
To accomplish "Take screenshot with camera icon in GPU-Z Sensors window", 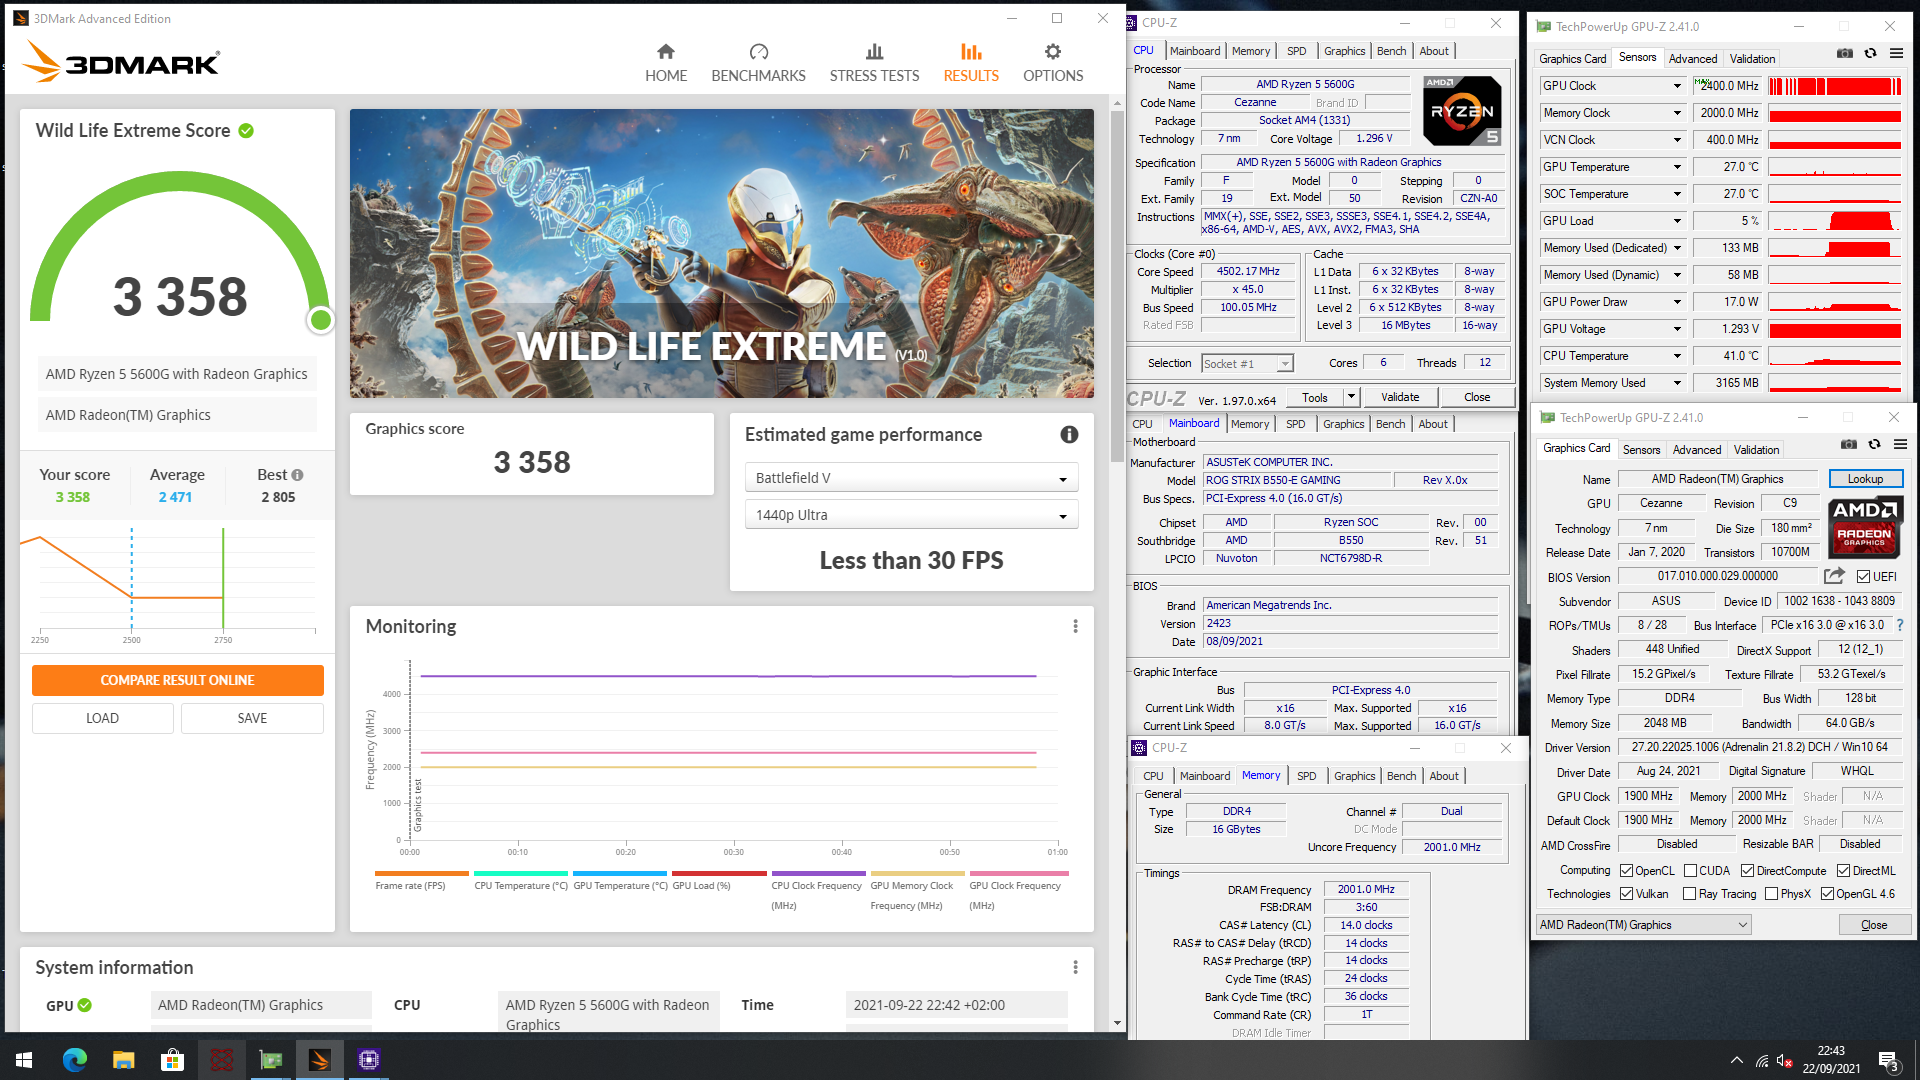I will pyautogui.click(x=1845, y=54).
